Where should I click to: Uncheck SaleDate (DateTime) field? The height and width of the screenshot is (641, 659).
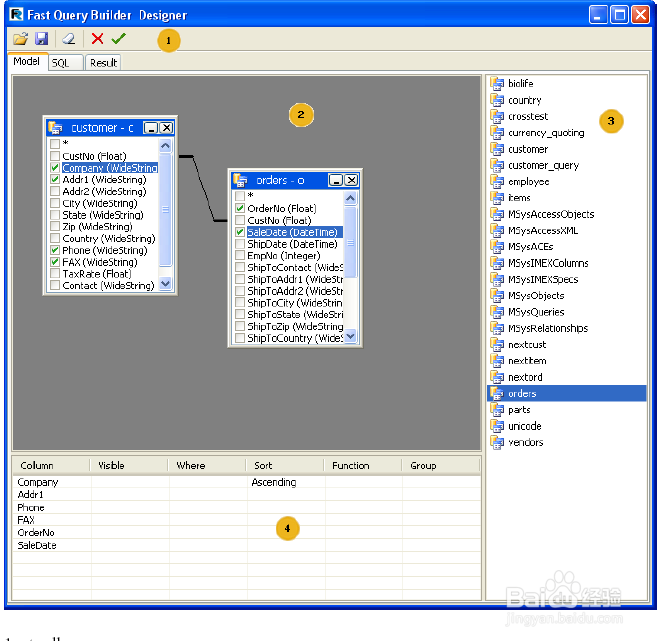[240, 232]
